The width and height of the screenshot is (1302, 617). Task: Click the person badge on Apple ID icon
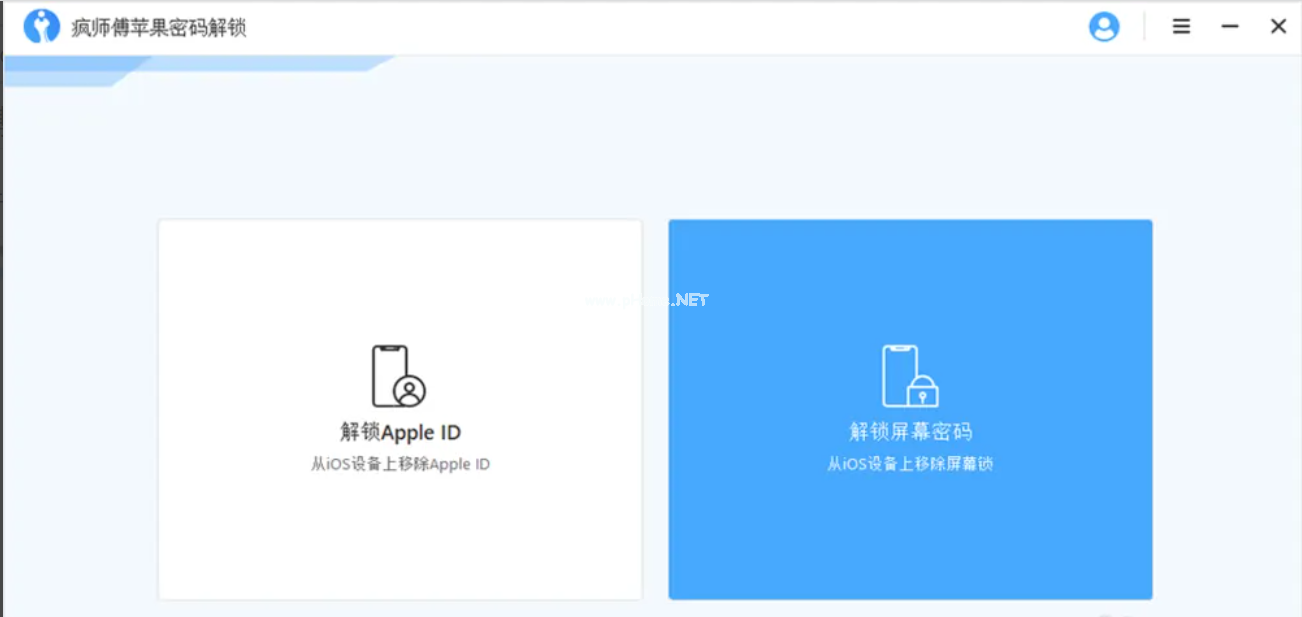point(410,390)
